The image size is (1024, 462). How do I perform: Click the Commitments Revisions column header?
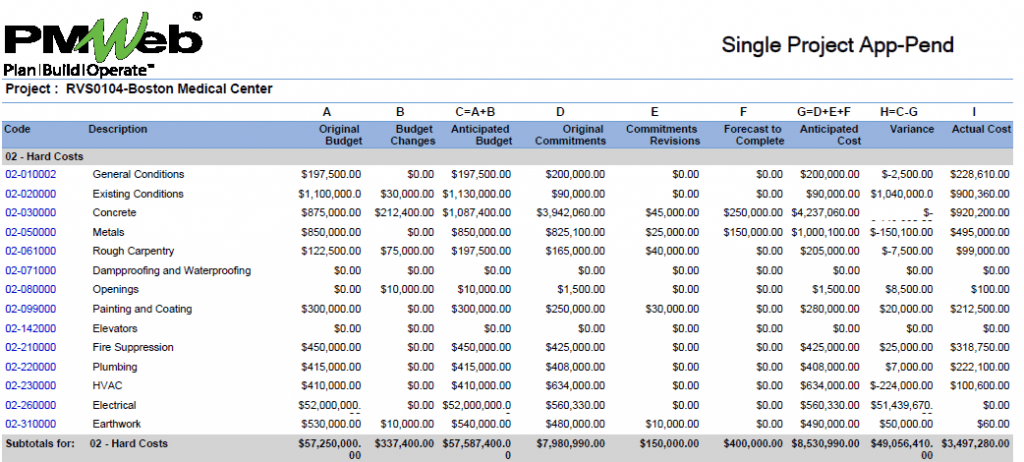(663, 135)
